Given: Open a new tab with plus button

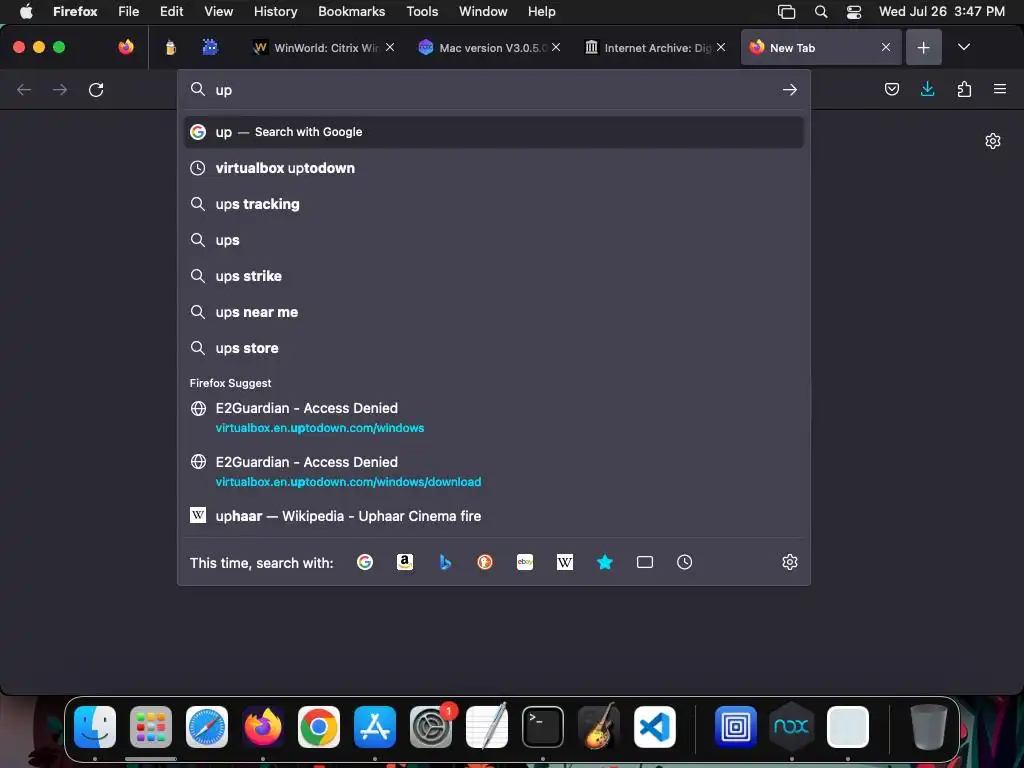Looking at the screenshot, I should [x=923, y=47].
